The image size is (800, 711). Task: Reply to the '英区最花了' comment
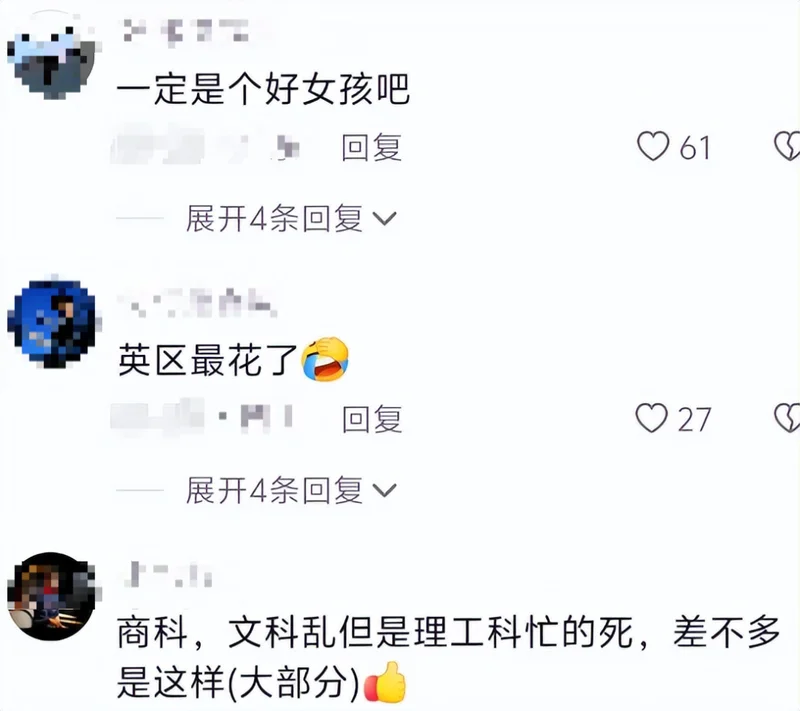click(x=372, y=419)
